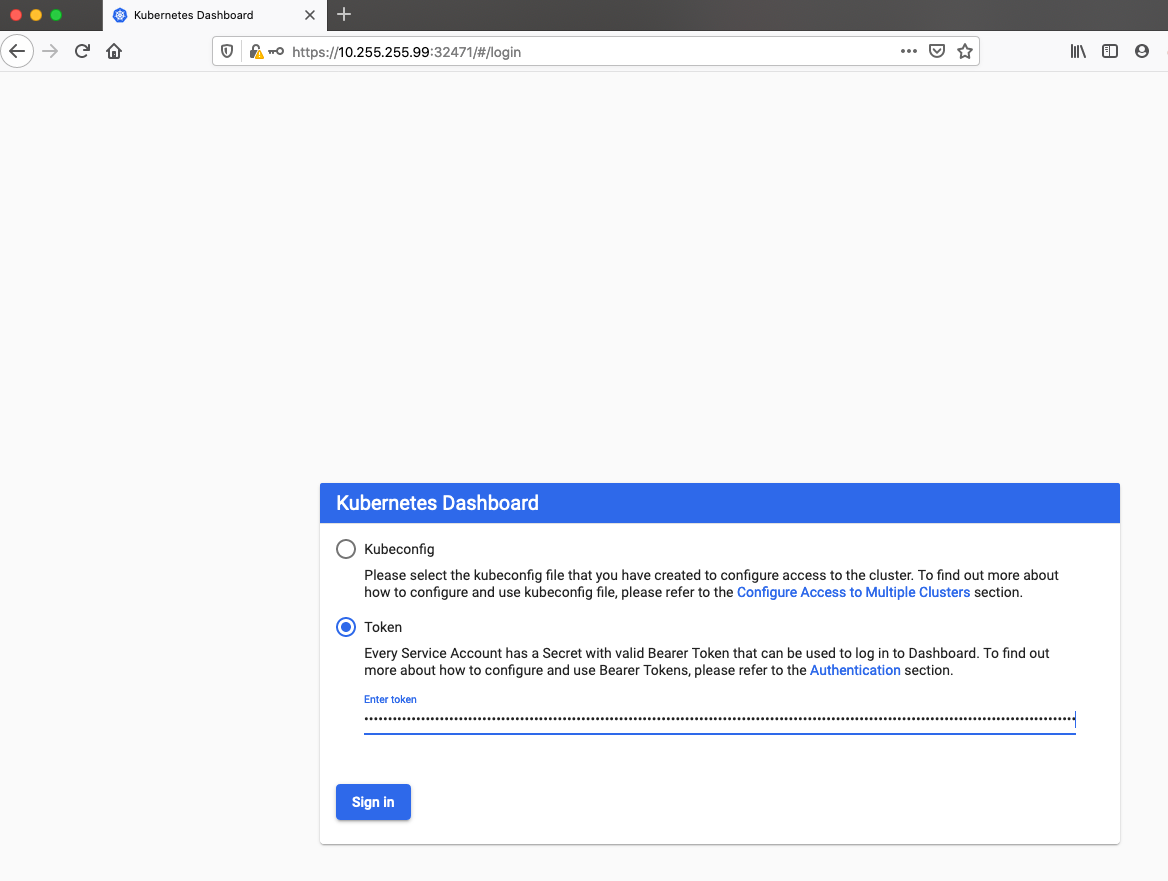Click the Kubernetes Dashboard header title
Viewport: 1168px width, 881px height.
tap(437, 503)
